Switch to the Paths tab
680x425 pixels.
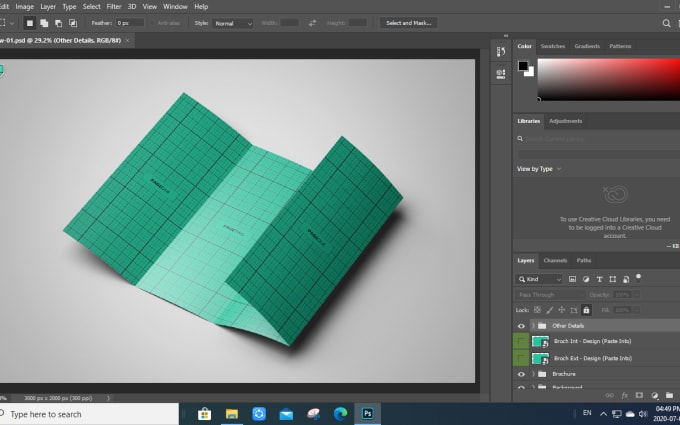[584, 261]
